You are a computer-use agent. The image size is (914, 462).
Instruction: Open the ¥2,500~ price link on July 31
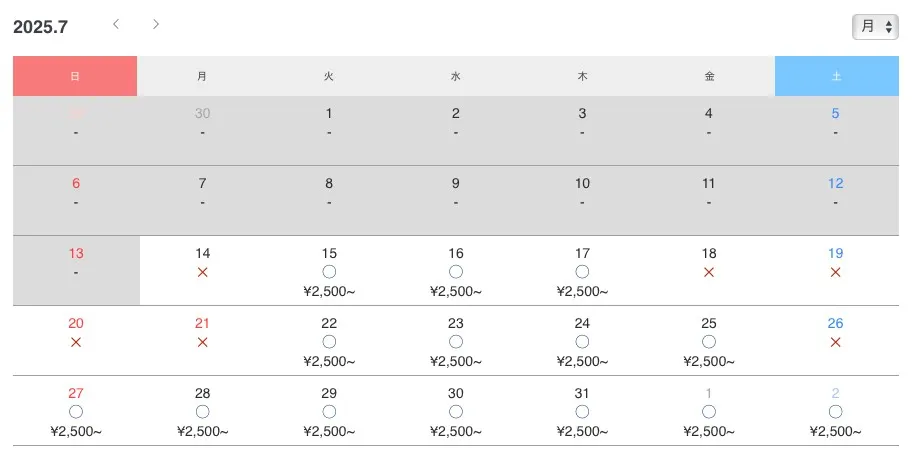(x=582, y=432)
